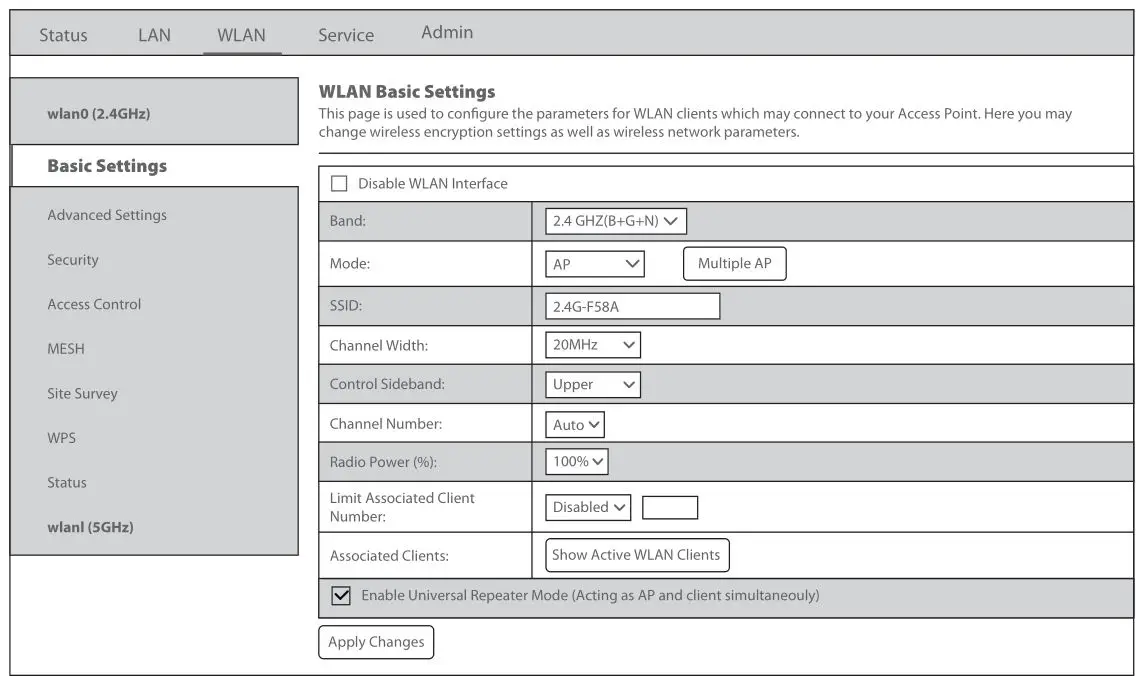Click the Show Active WLAN Clients button
Viewport: 1145px width, 681px height.
[x=636, y=555]
